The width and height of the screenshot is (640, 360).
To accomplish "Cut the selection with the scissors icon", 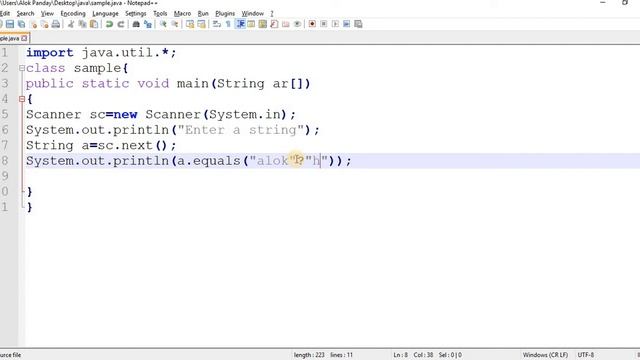I will click(x=71, y=24).
